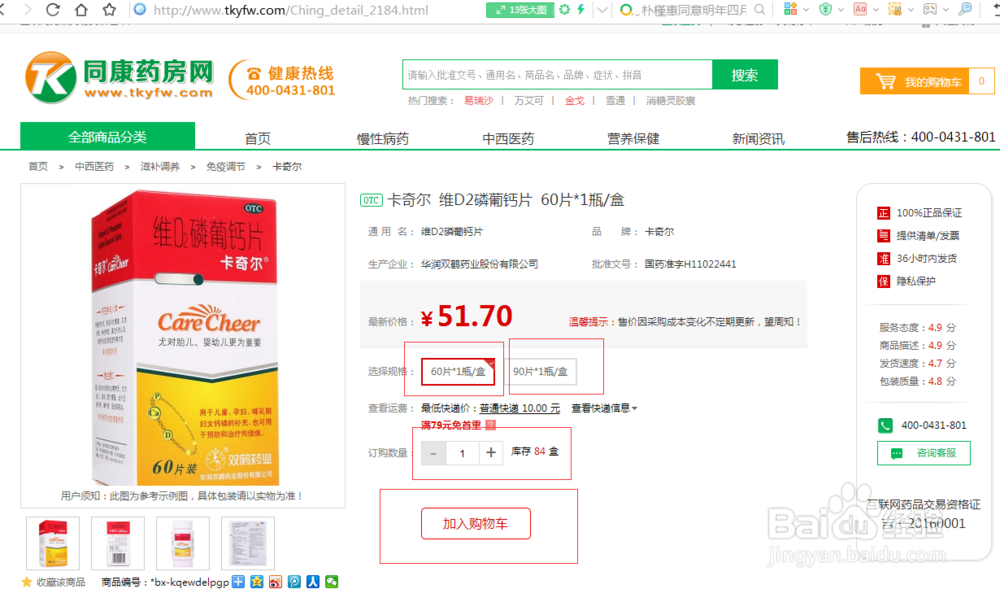Click hot search link 易瑞沙
The image size is (1000, 589).
tap(478, 101)
